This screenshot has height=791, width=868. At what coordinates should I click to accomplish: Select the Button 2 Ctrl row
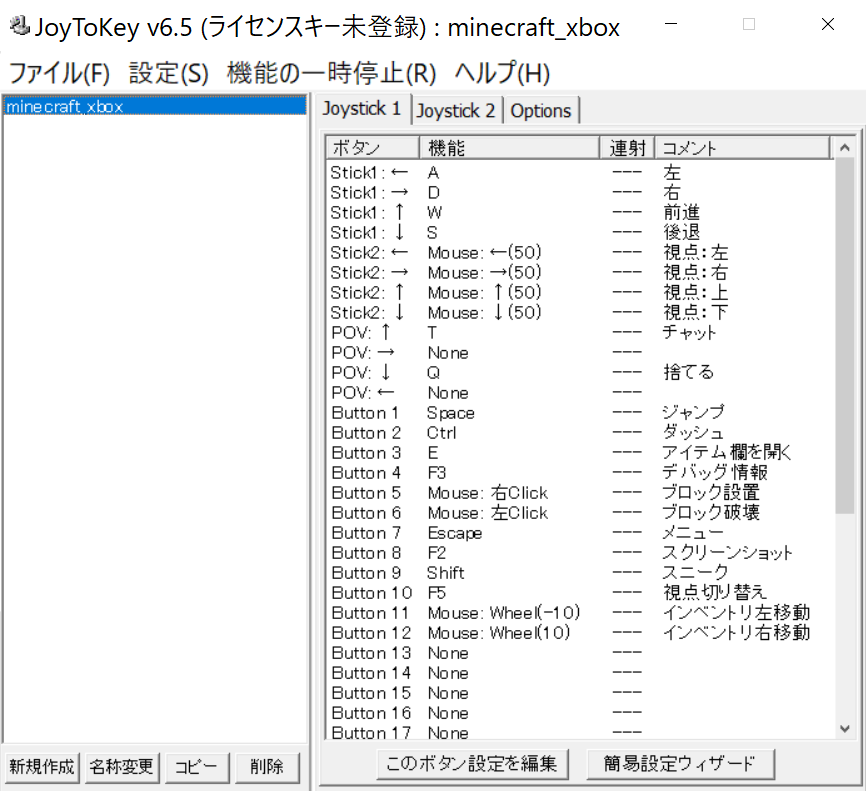coord(579,433)
